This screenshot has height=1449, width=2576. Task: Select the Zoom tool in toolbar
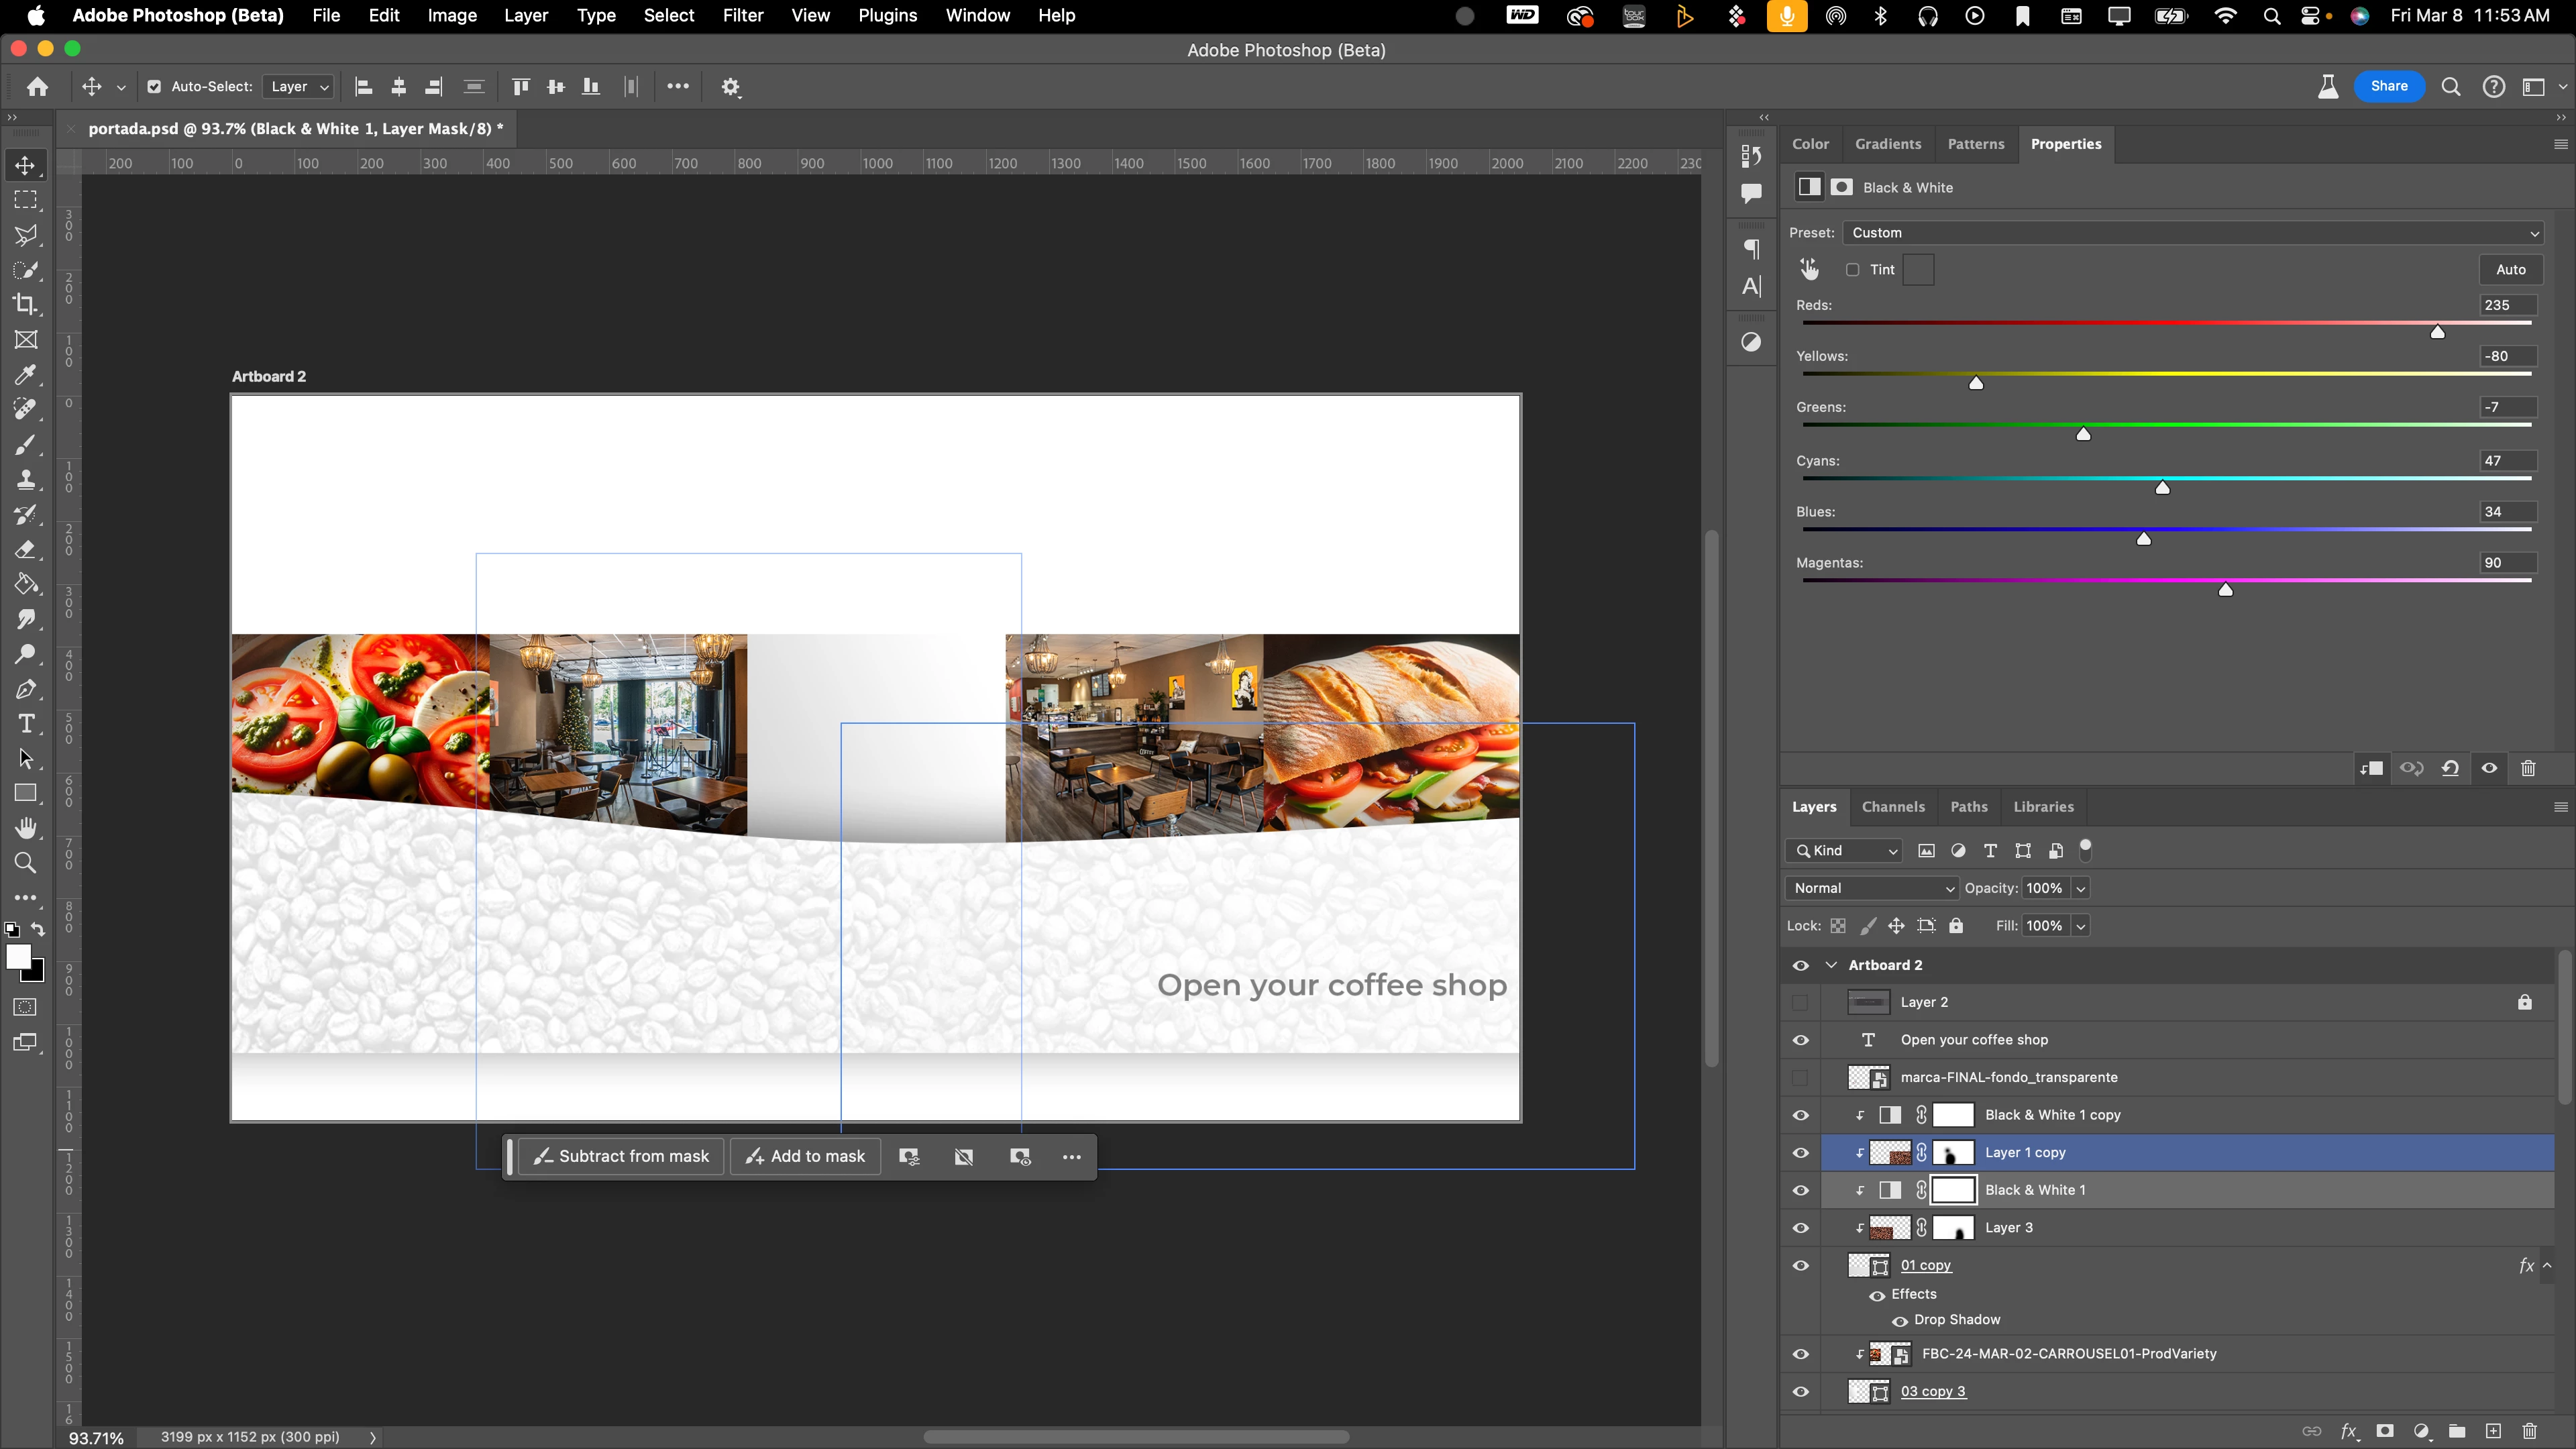26,863
